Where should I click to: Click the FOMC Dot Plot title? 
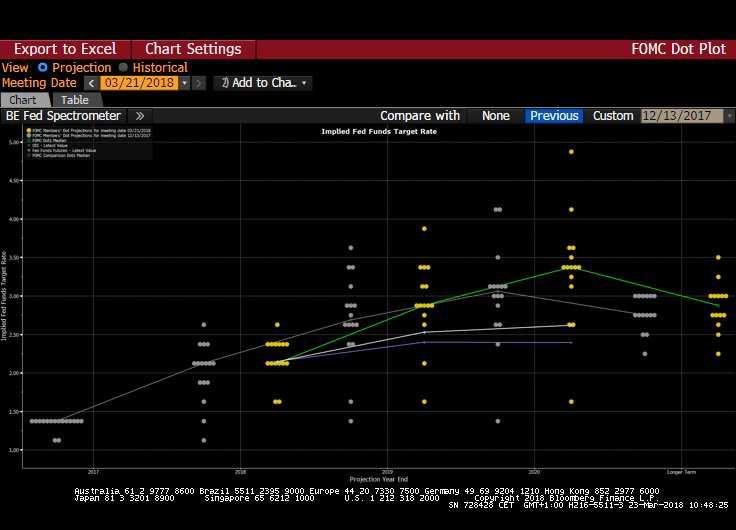pos(678,49)
